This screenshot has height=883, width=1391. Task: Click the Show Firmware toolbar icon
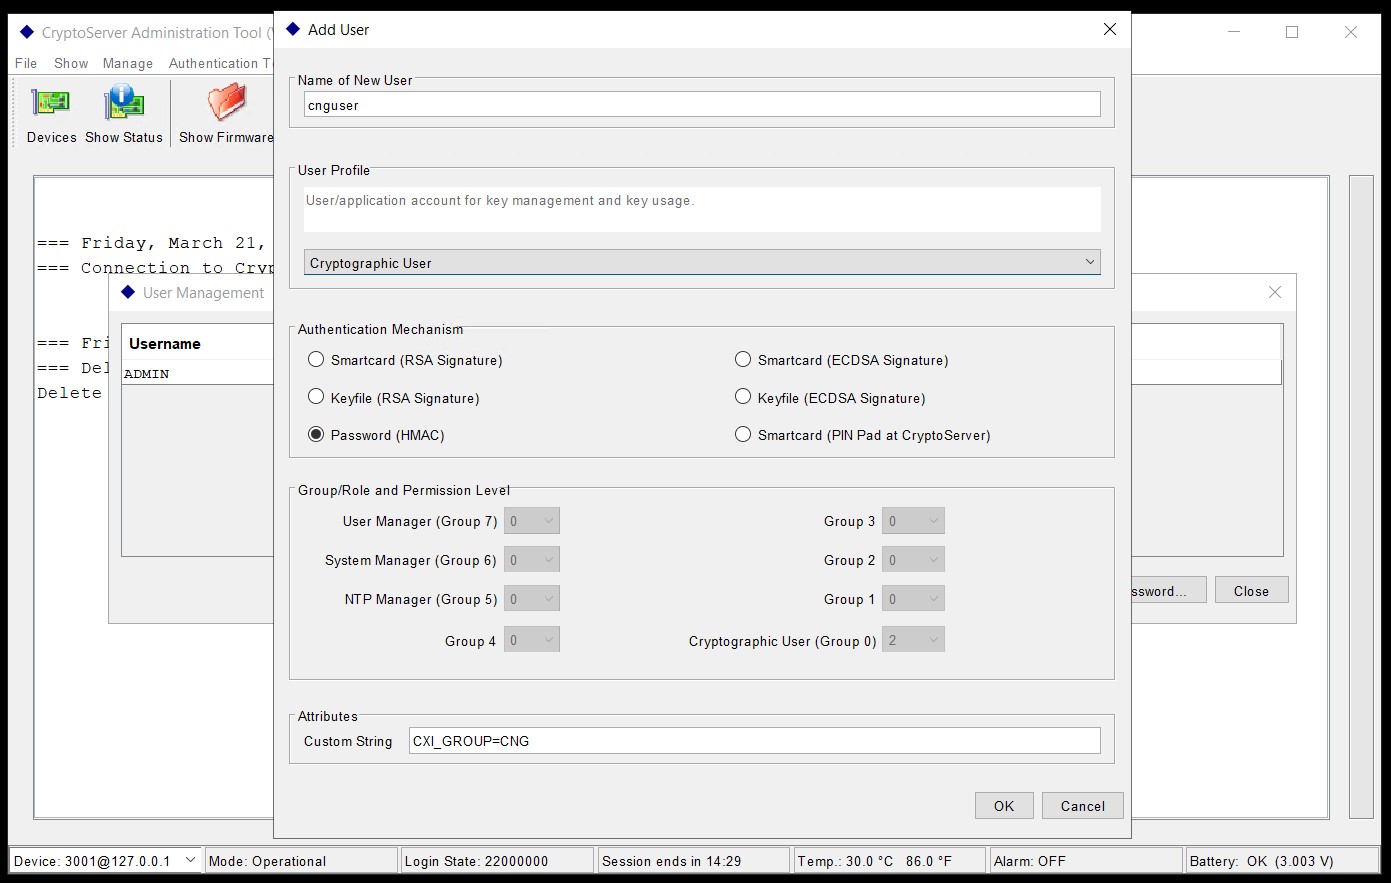pos(226,114)
